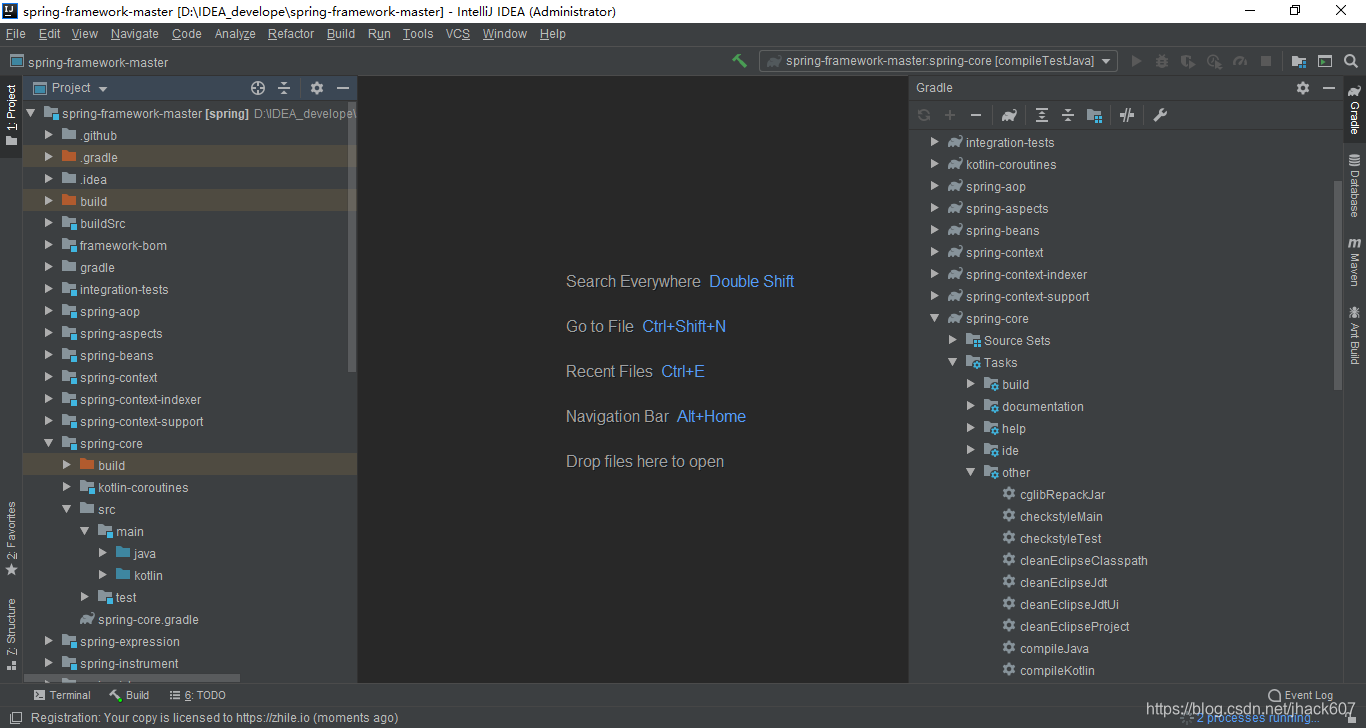Click the Gradle reimport refresh icon
The image size is (1366, 728).
[924, 115]
